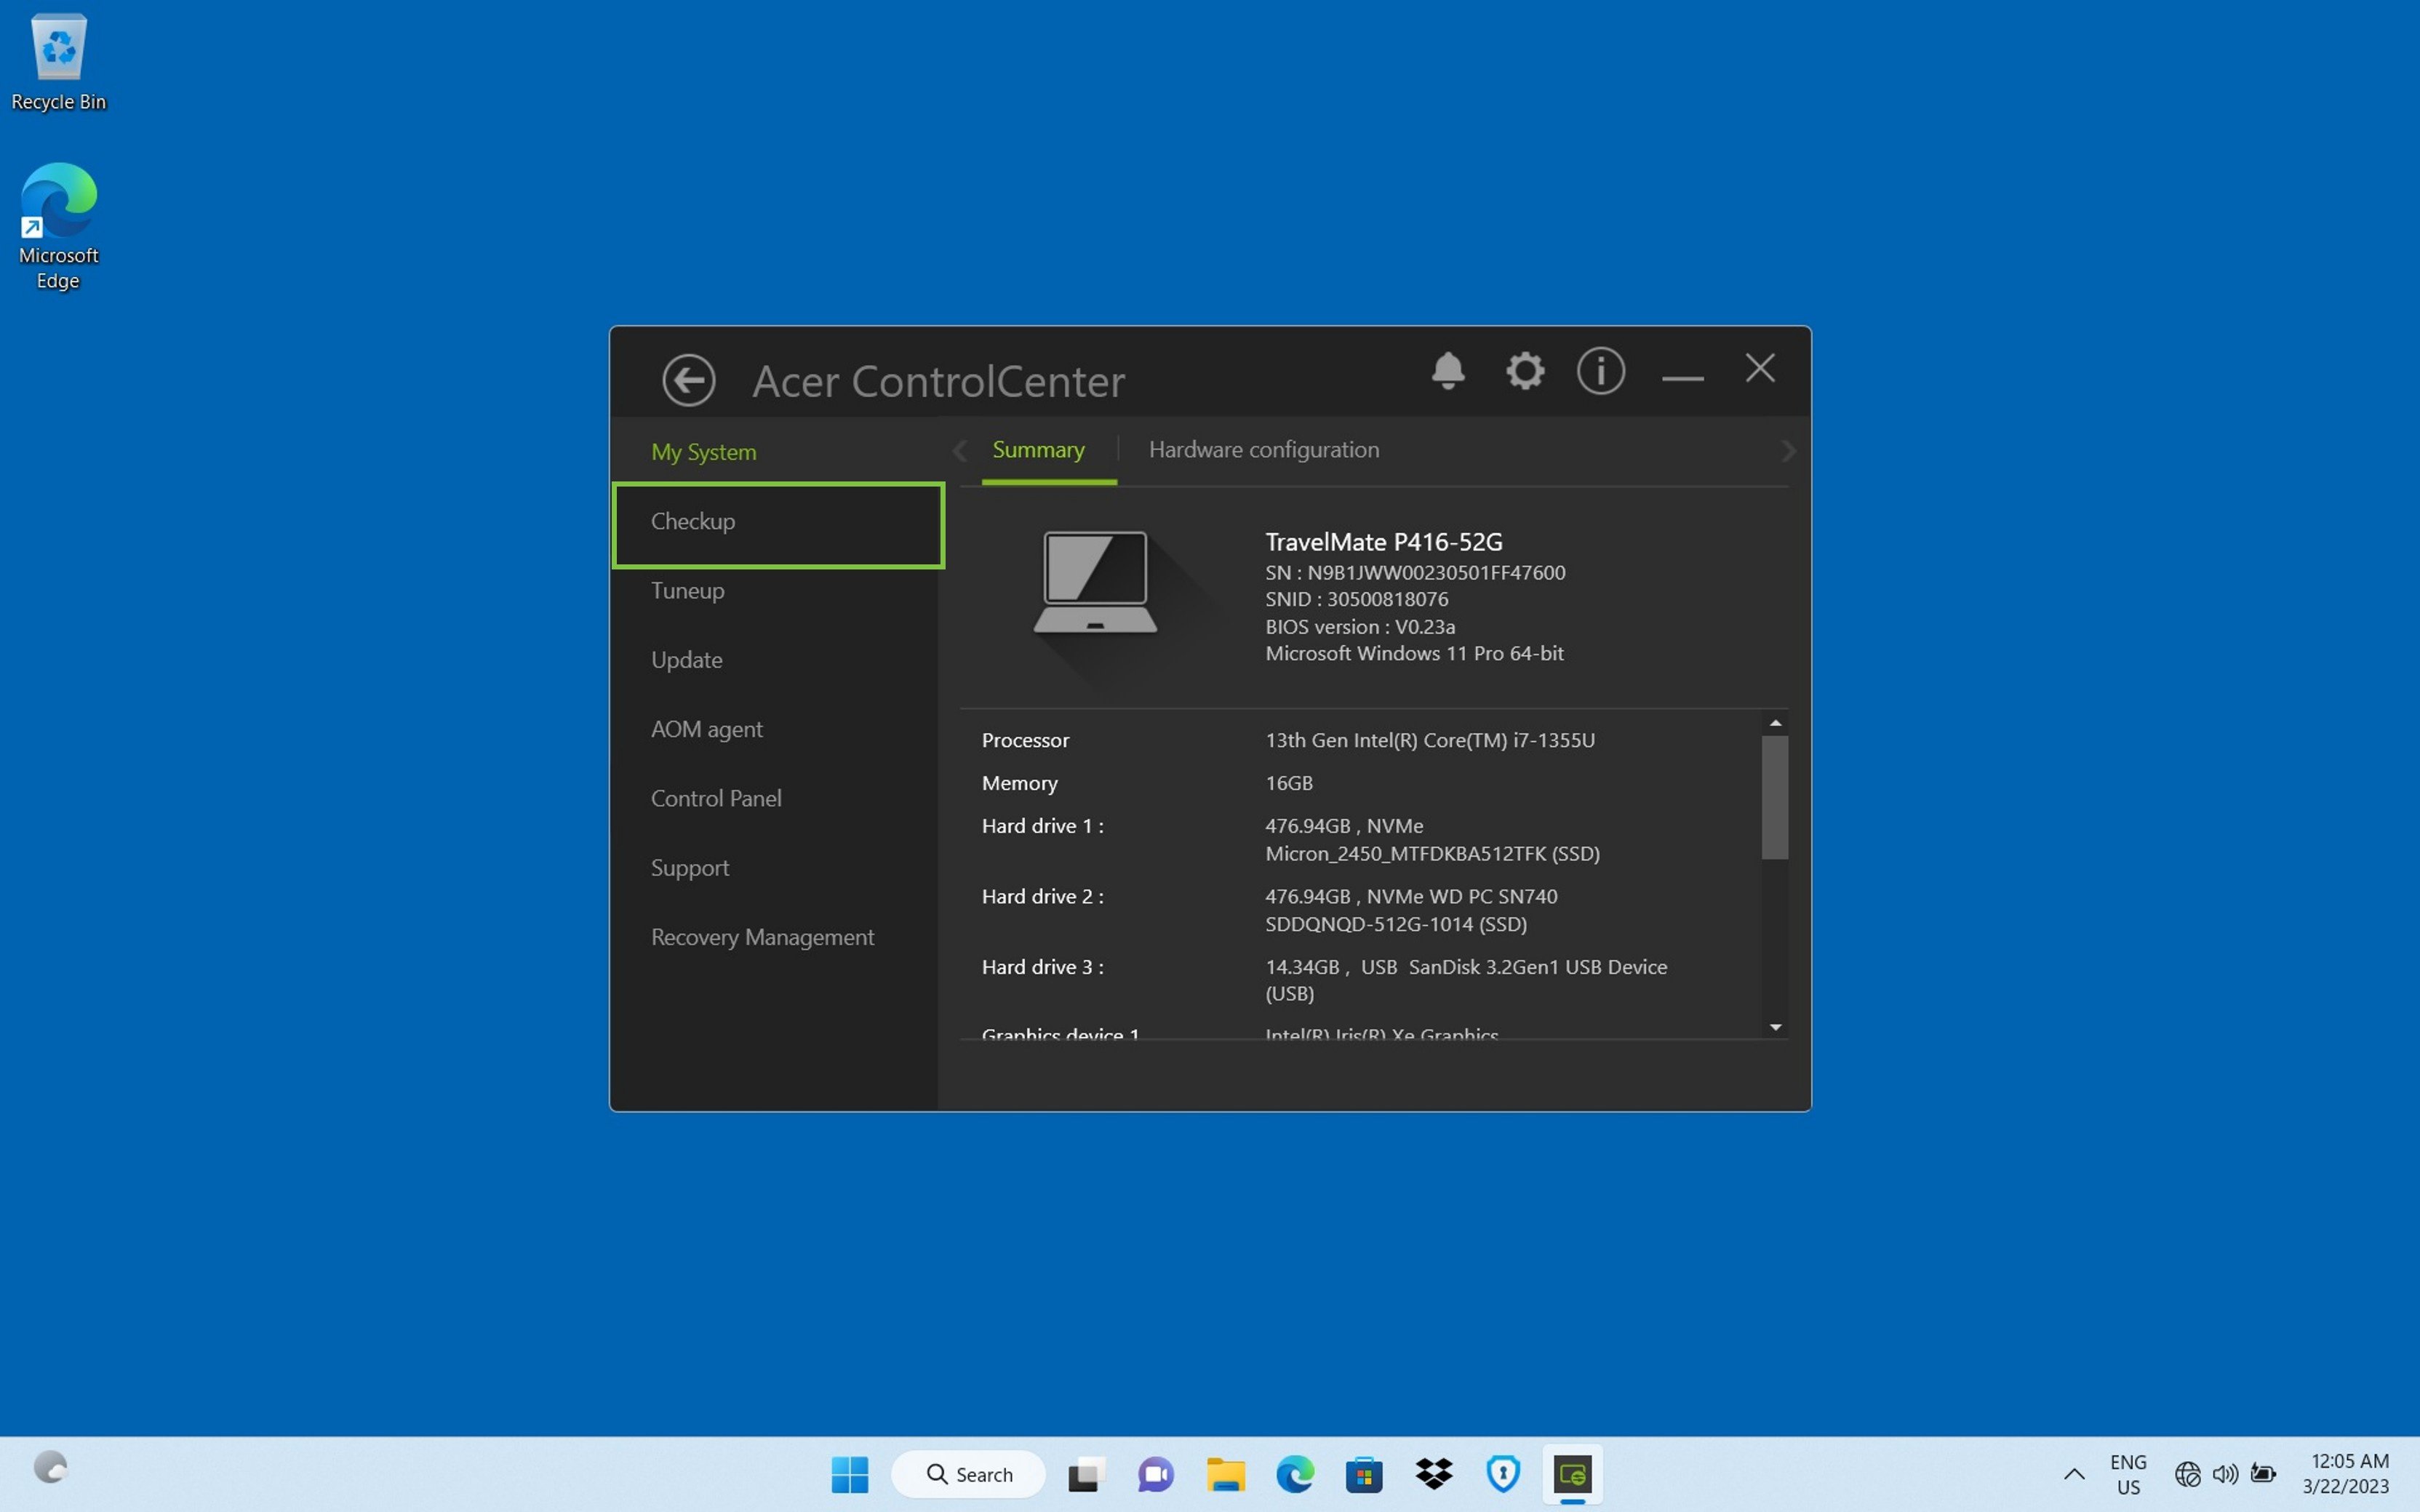Switch to the Hardware configuration tab
Image resolution: width=2420 pixels, height=1512 pixels.
click(1263, 450)
